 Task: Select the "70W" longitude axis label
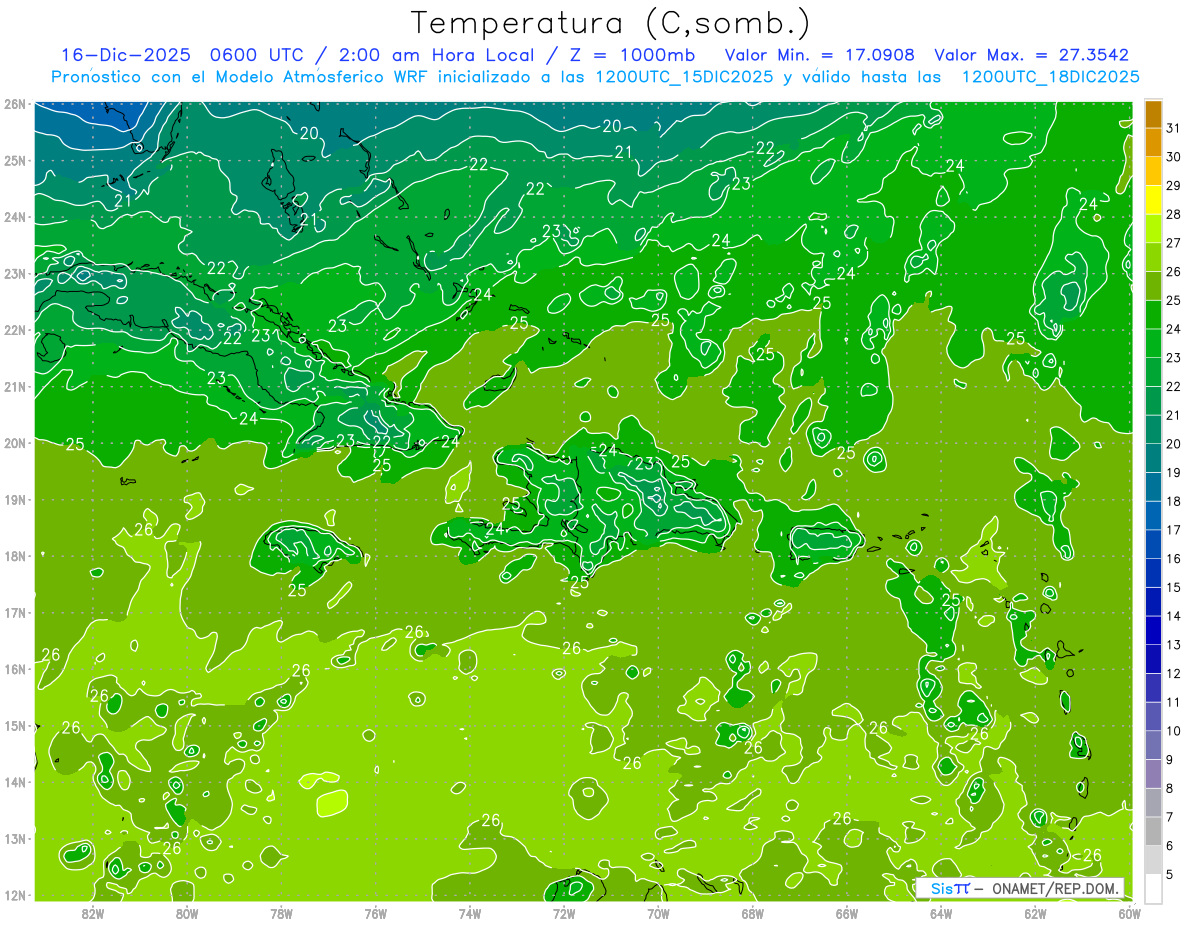[658, 913]
